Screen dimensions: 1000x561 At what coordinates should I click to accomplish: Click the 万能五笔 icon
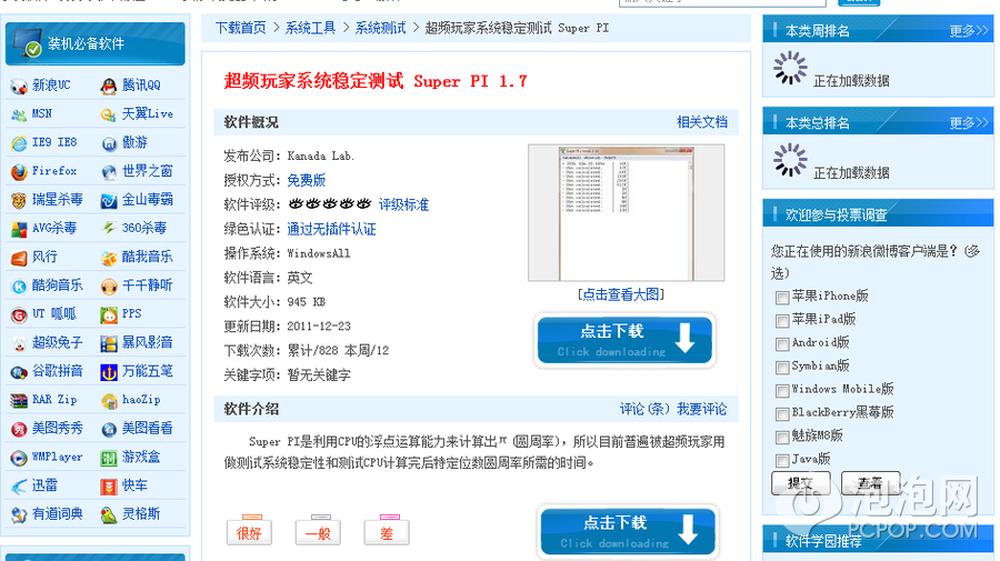click(x=109, y=372)
